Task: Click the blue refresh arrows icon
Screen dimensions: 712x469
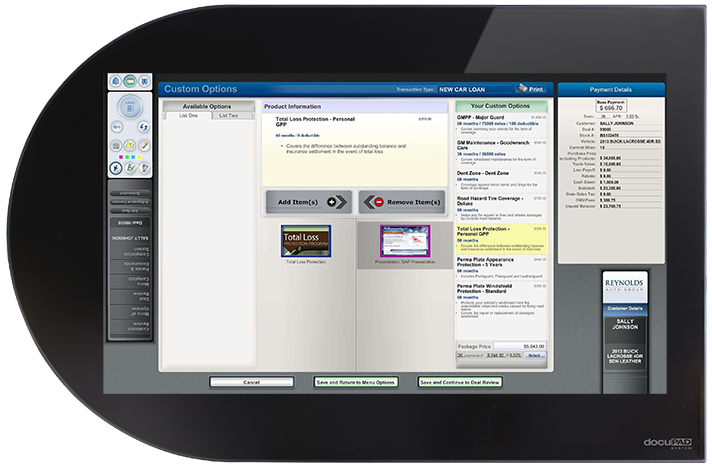Action: [x=143, y=127]
